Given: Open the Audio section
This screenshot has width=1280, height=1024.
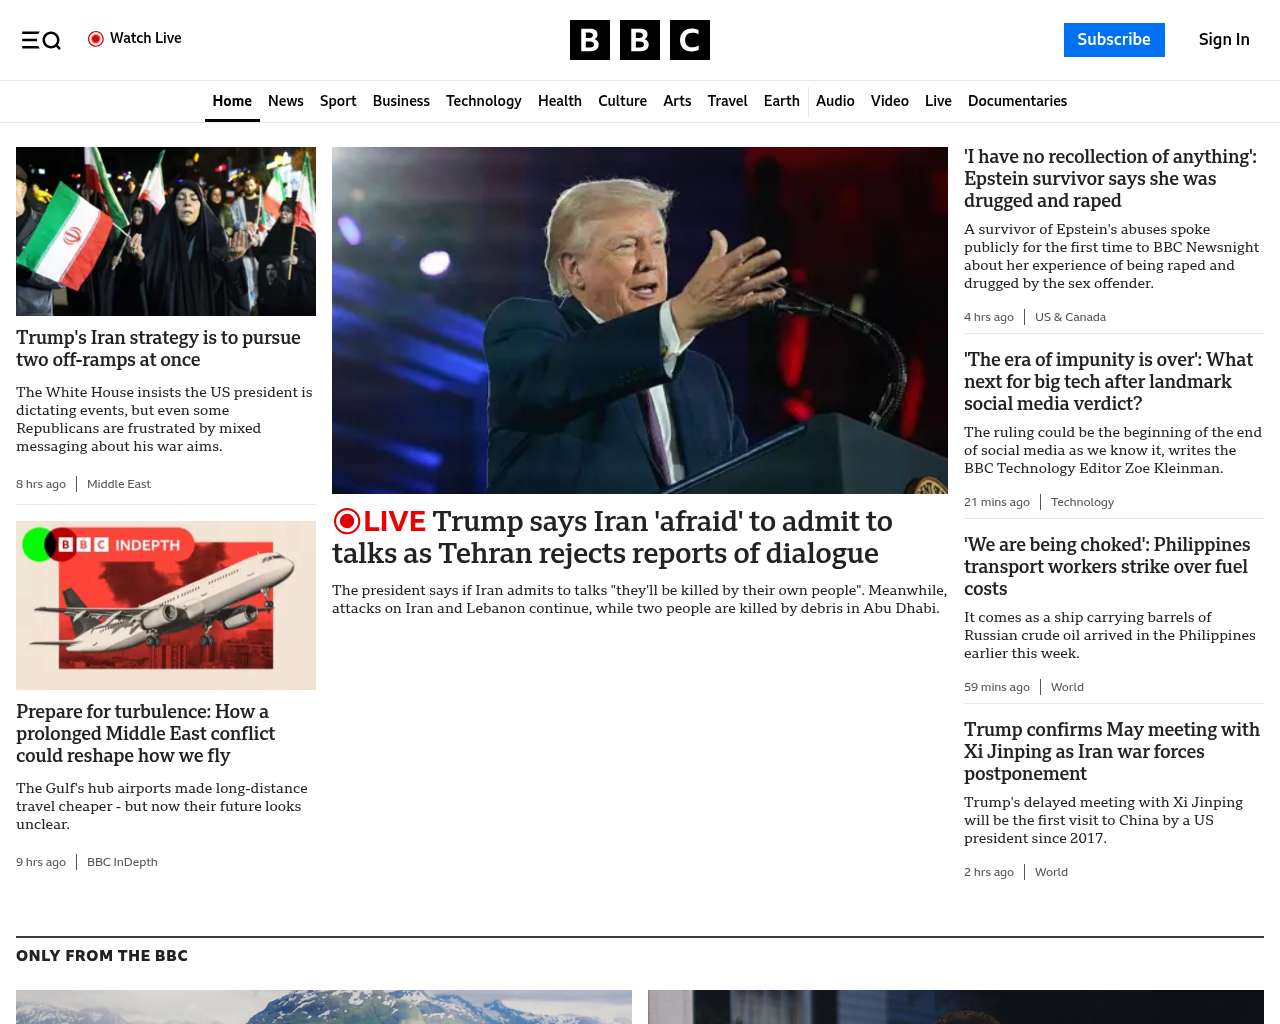Looking at the screenshot, I should tap(835, 101).
